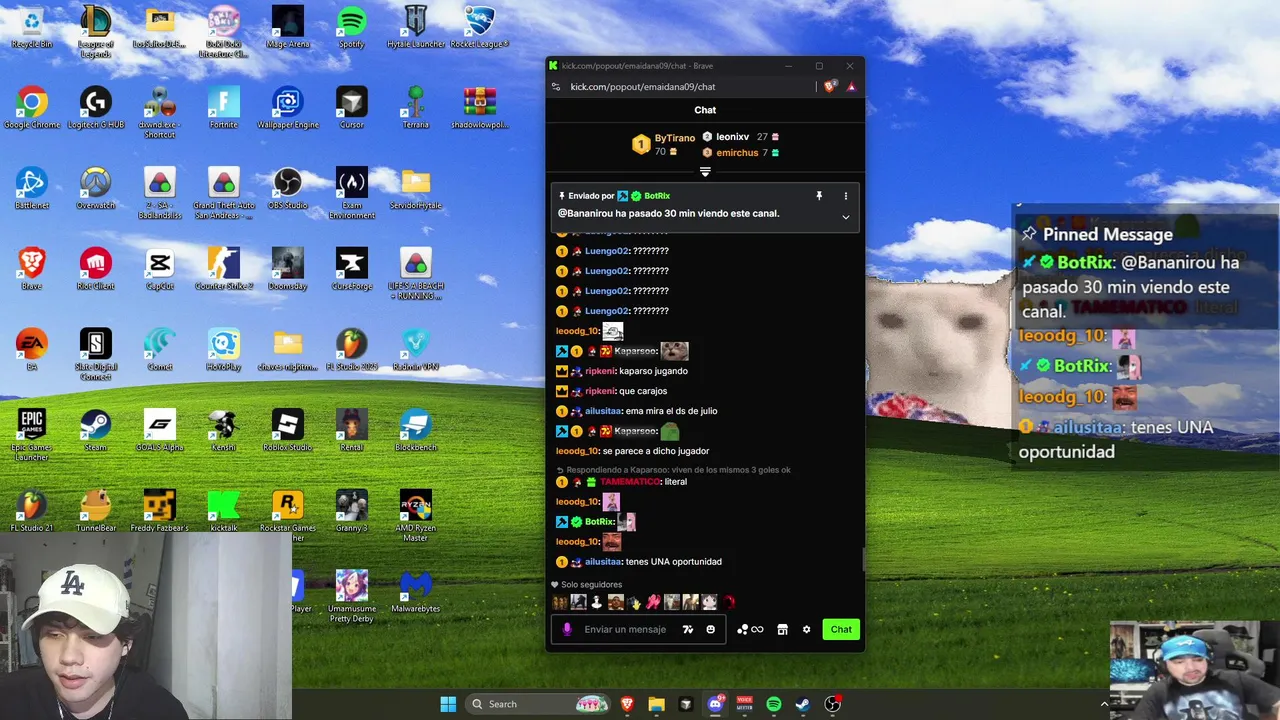Select Google Chrome desktop icon
Viewport: 1280px width, 720px height.
(32, 108)
